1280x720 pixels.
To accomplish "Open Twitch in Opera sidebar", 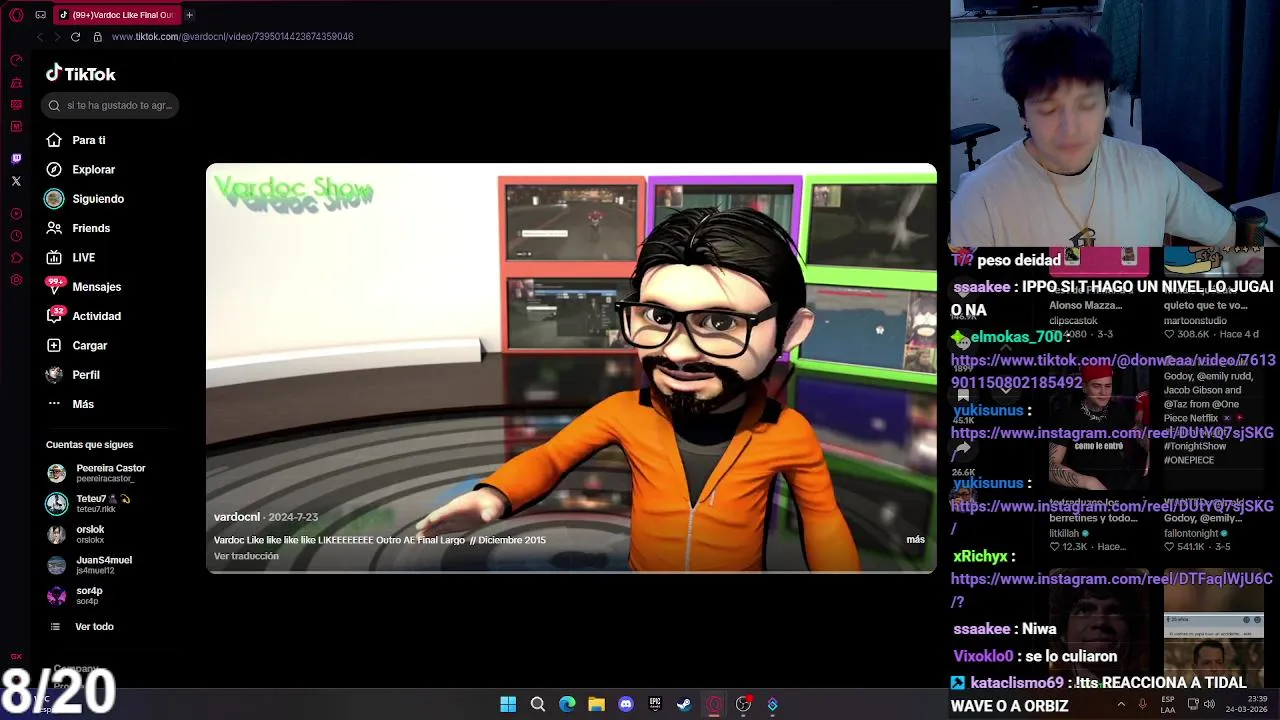I will [16, 159].
